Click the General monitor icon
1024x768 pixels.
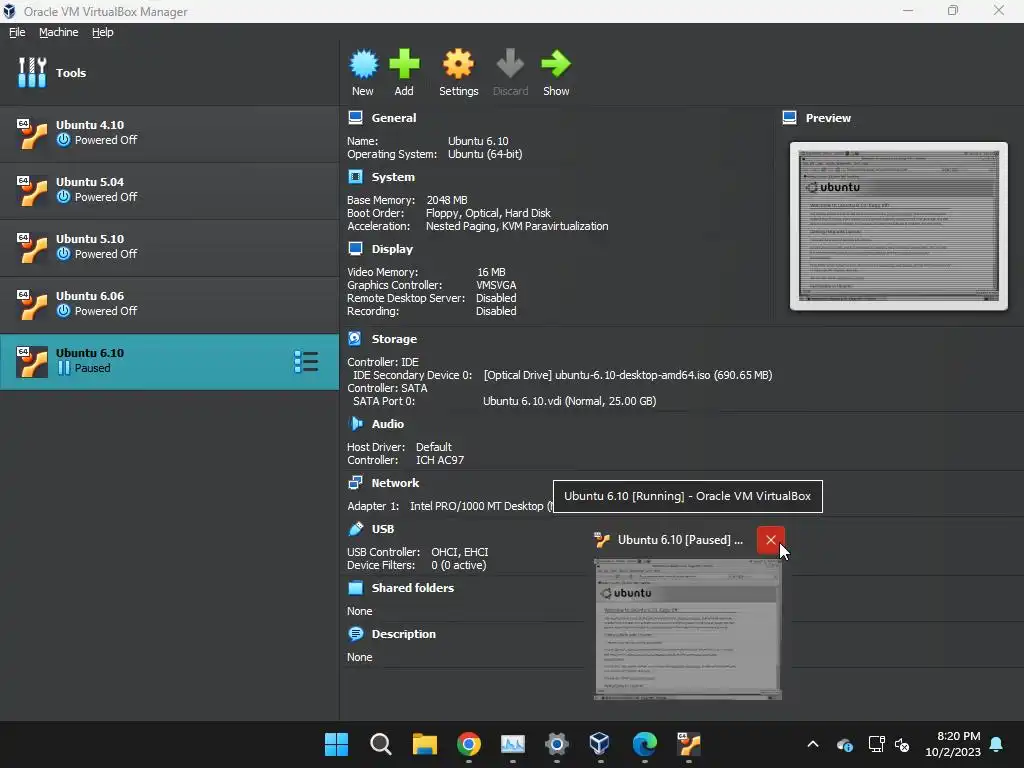coord(355,118)
